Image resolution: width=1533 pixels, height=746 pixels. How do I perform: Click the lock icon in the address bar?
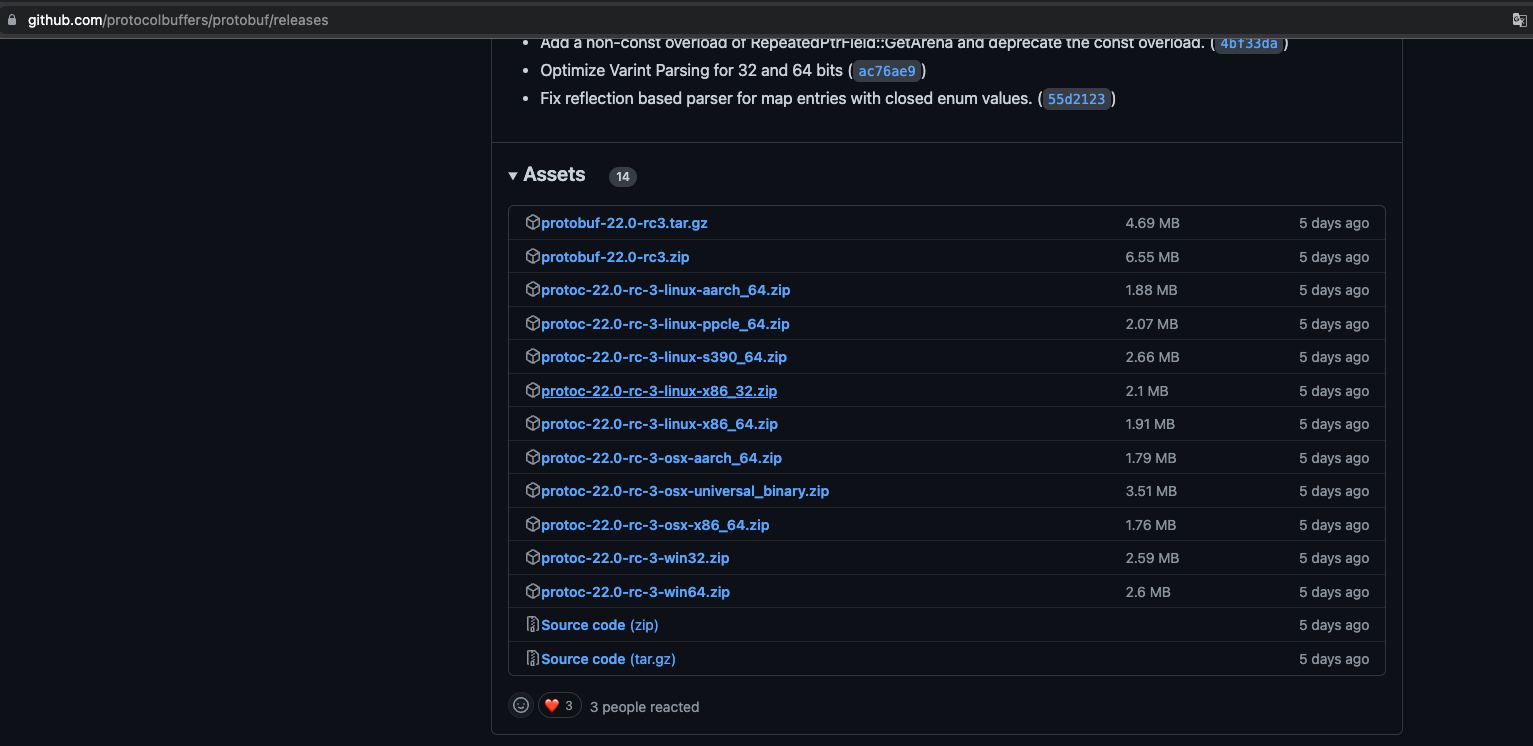[13, 20]
